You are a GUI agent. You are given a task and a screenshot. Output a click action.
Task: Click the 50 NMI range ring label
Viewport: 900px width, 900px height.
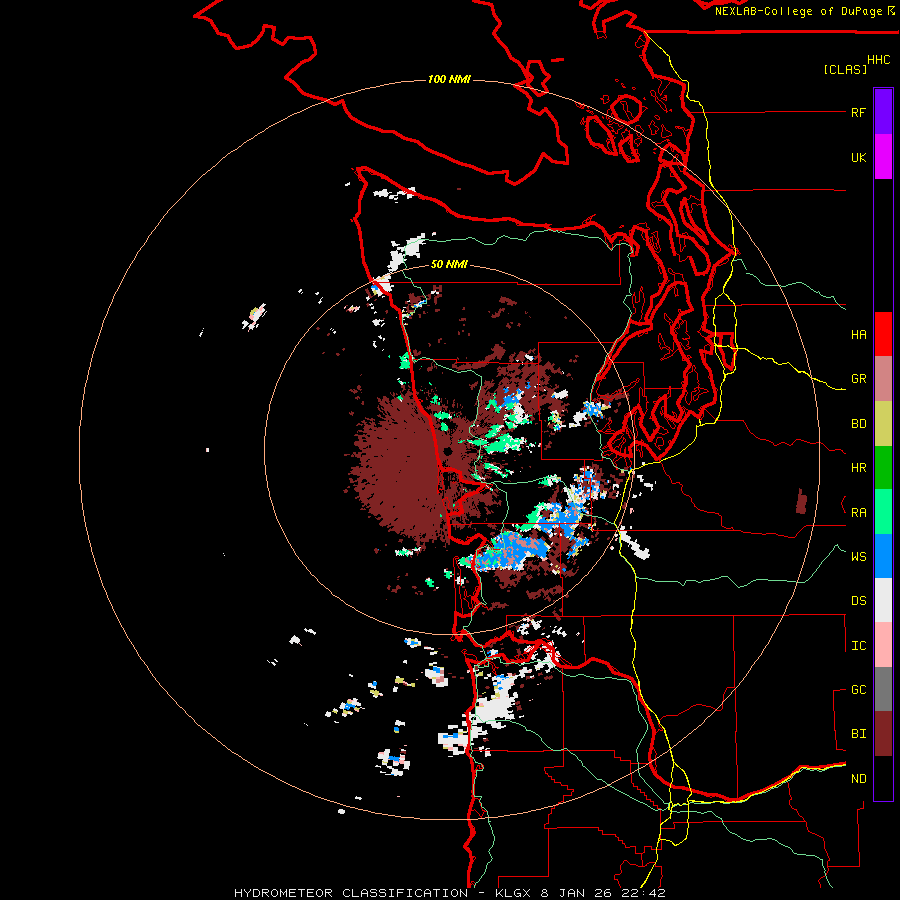click(x=449, y=264)
